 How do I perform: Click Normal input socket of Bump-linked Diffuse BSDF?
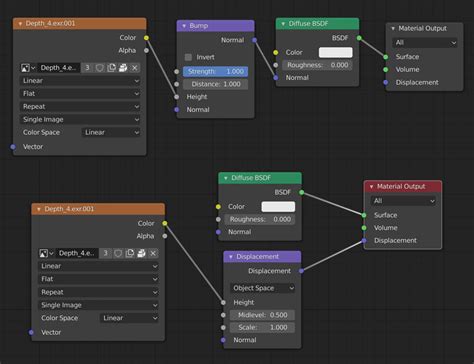pos(276,78)
